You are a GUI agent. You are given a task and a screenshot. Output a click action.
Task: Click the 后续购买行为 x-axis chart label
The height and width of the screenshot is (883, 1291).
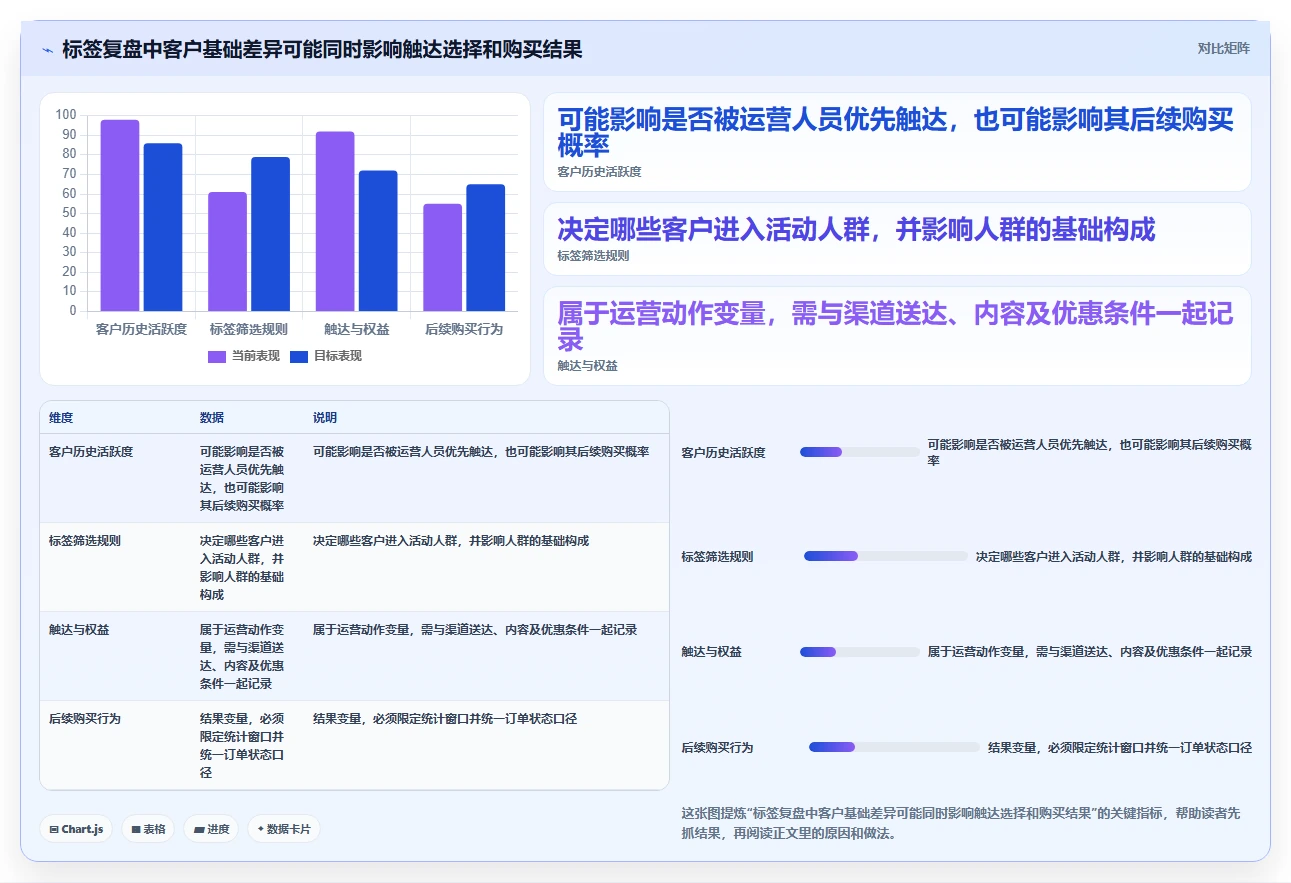point(464,329)
